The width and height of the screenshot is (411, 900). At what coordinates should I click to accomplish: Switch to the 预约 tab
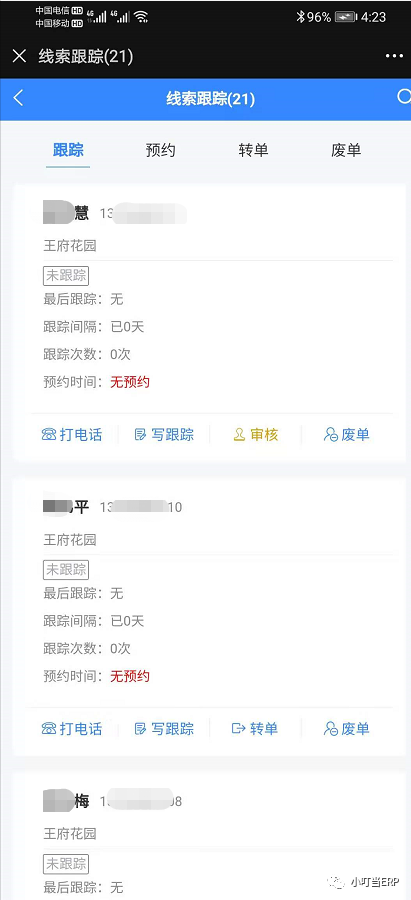point(160,150)
